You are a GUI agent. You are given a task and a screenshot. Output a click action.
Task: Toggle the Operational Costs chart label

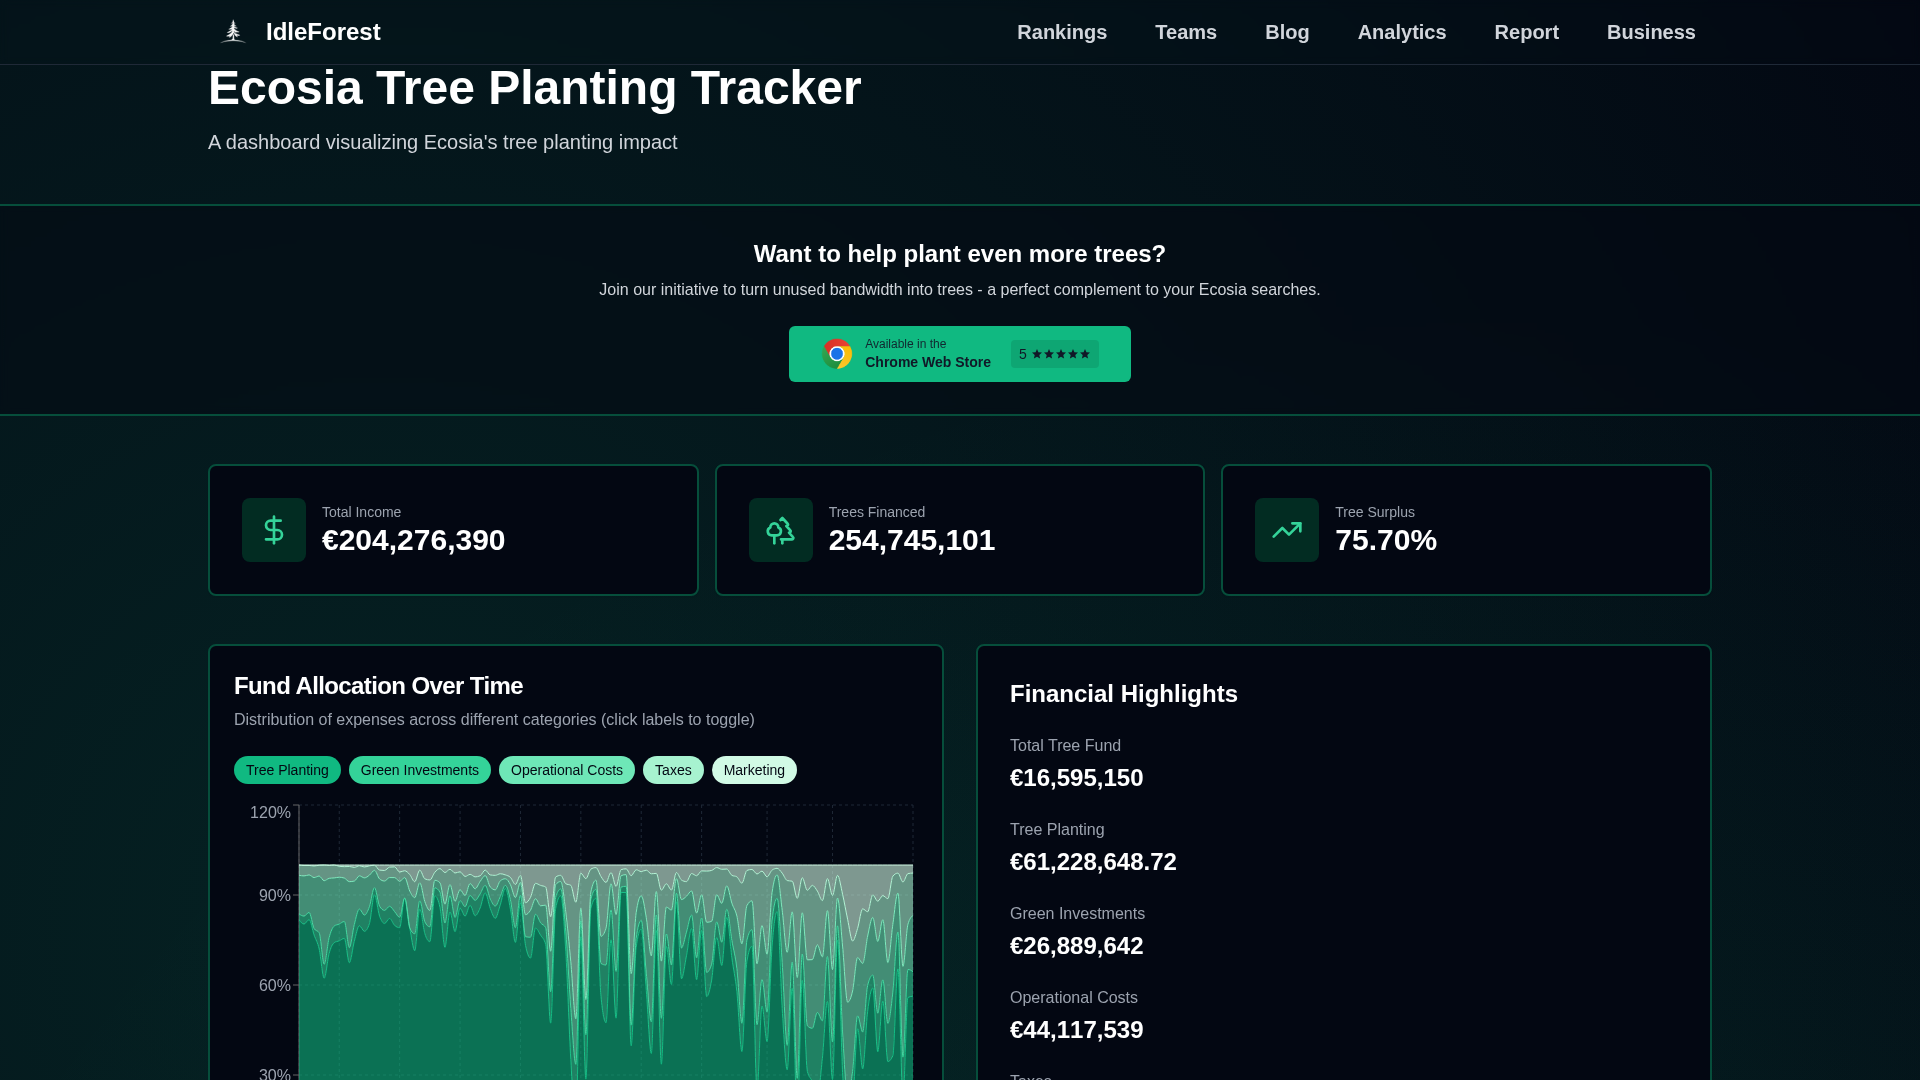[x=567, y=770]
